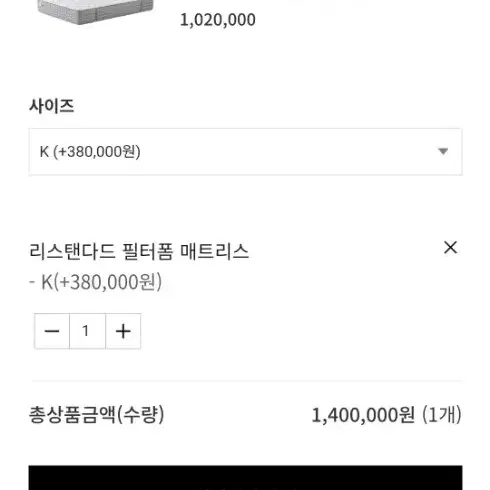
Task: Click the 리스탠다드 필터폼 매트리스 product name
Action: pos(139,251)
